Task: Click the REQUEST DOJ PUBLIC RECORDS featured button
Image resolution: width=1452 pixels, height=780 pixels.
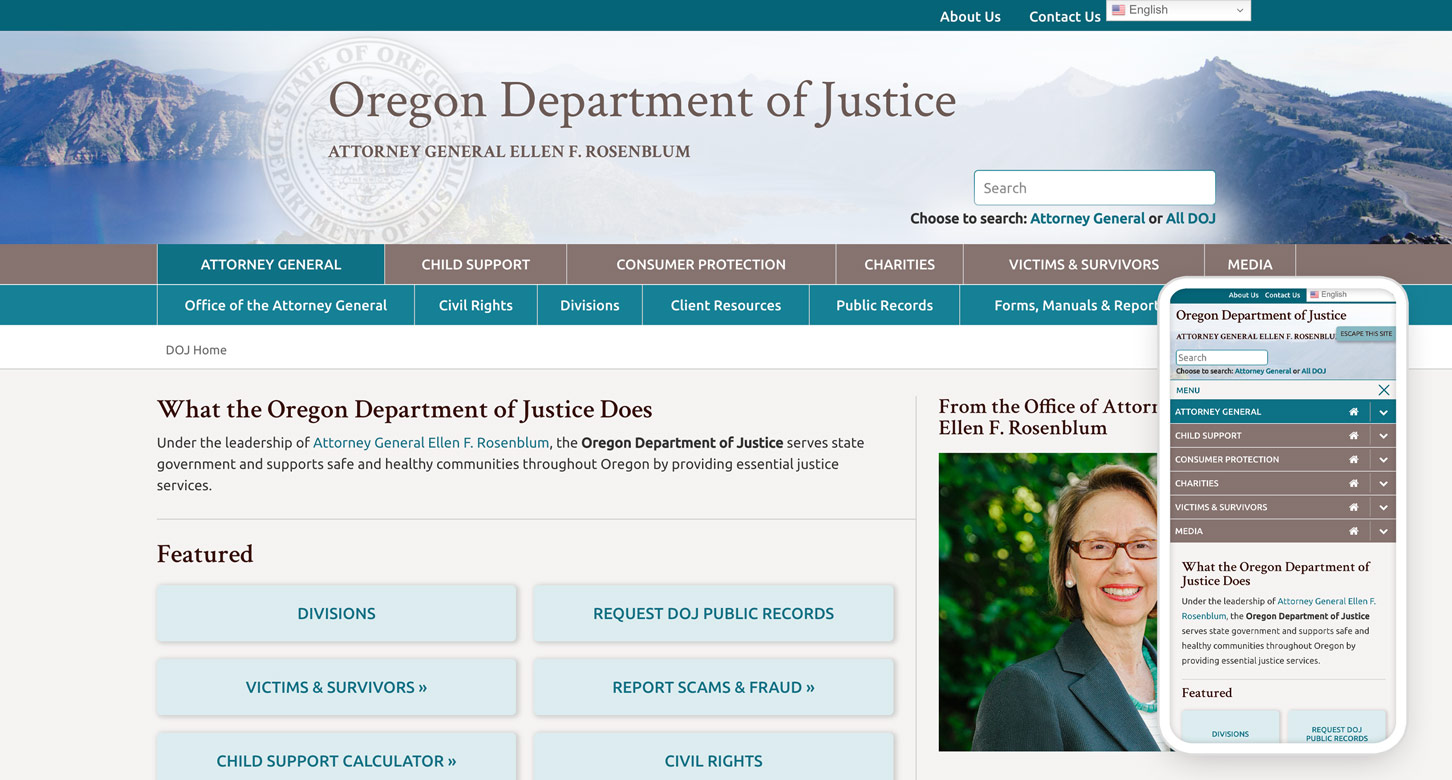Action: 713,613
